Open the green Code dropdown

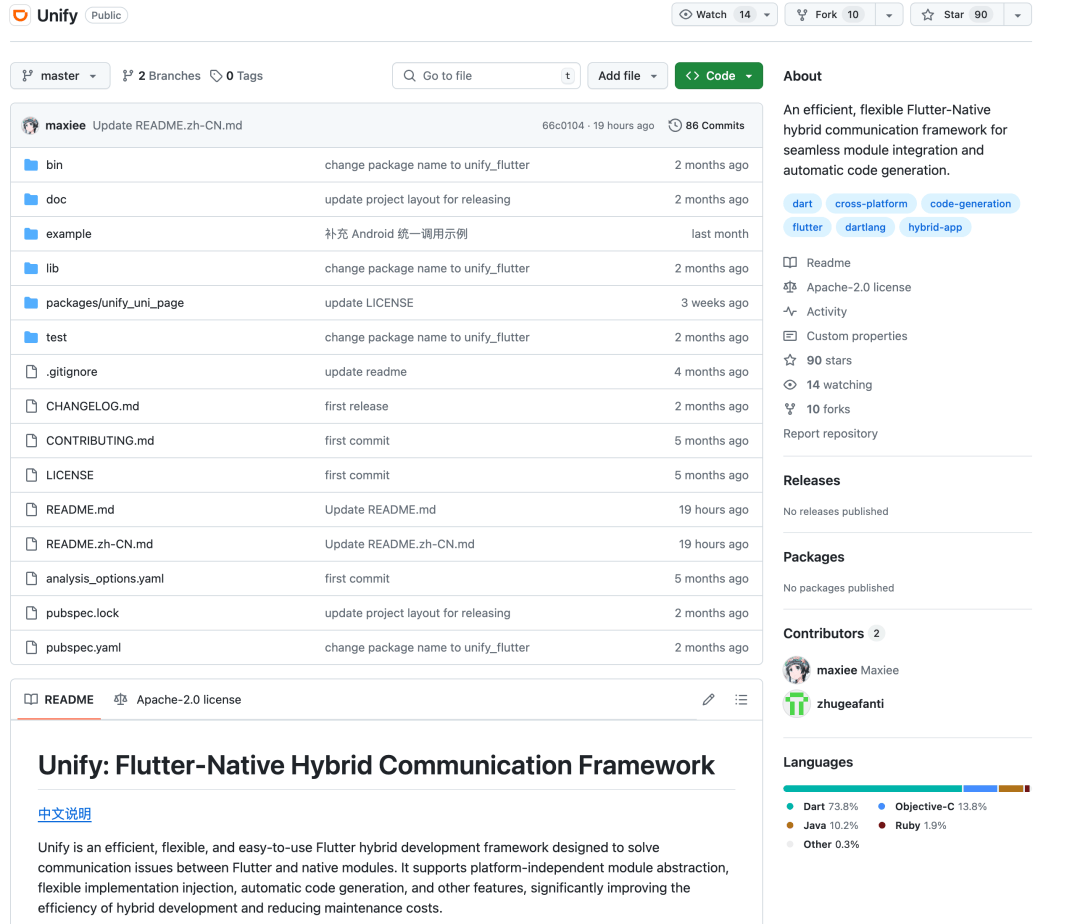point(718,76)
